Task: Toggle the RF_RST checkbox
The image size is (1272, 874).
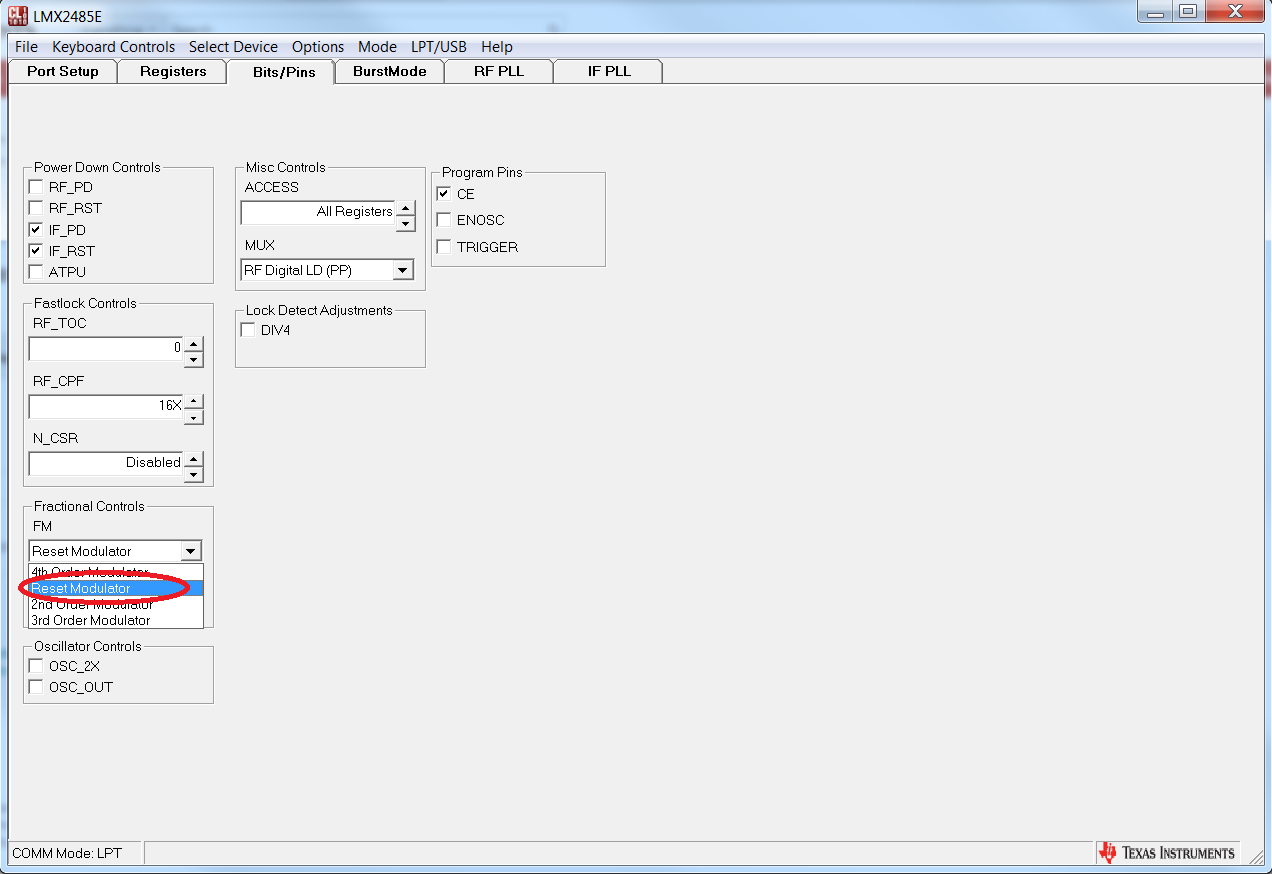Action: point(37,208)
